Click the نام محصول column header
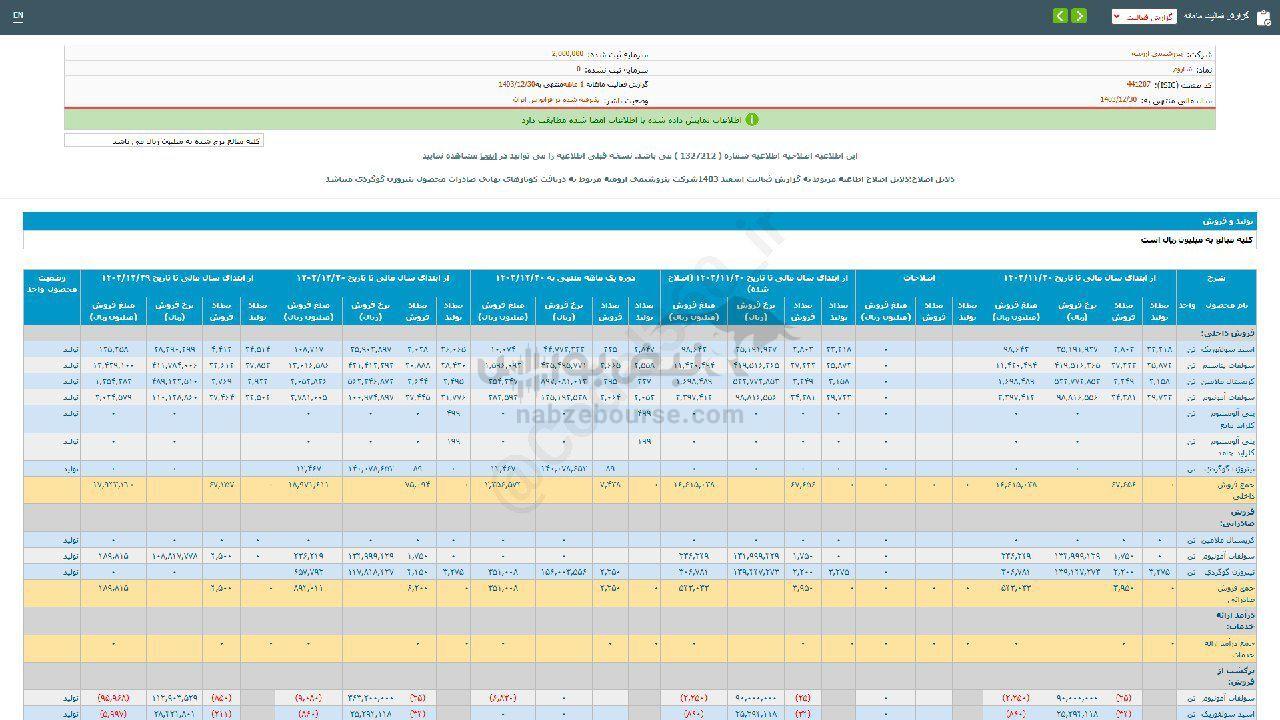This screenshot has height=720, width=1280. [x=1225, y=305]
